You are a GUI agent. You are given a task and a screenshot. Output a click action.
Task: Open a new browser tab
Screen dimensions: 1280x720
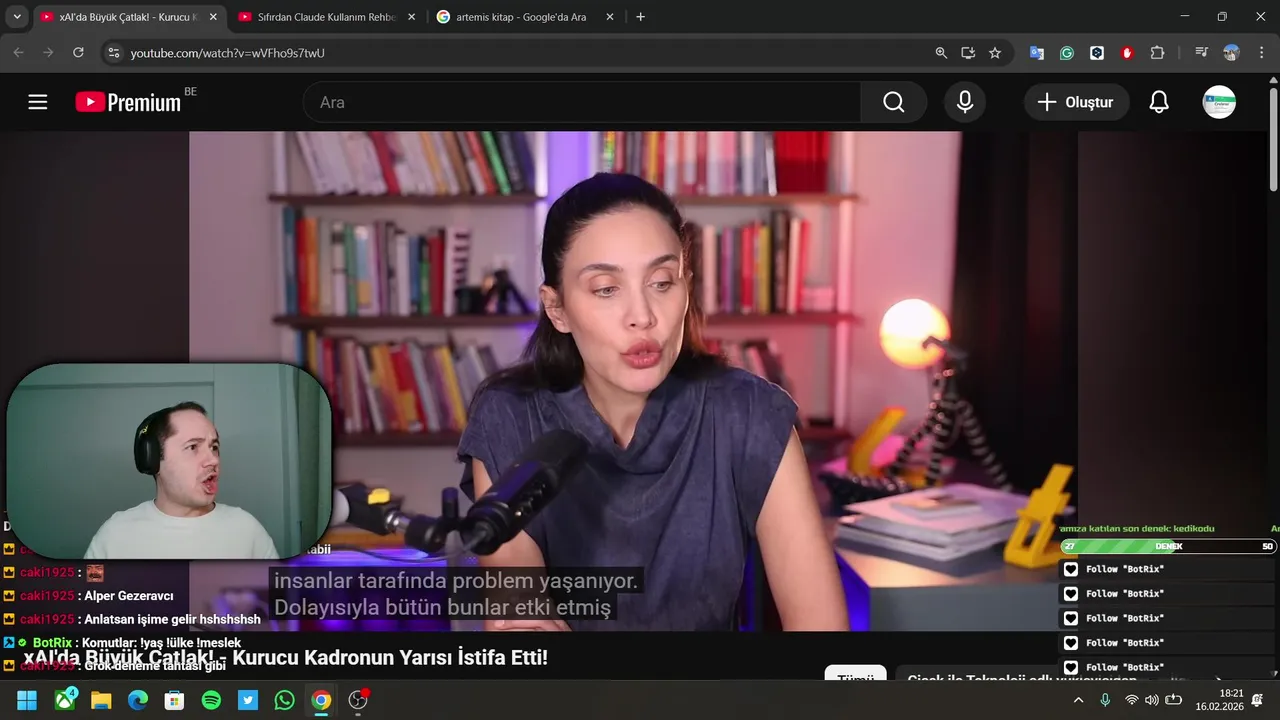tap(640, 17)
